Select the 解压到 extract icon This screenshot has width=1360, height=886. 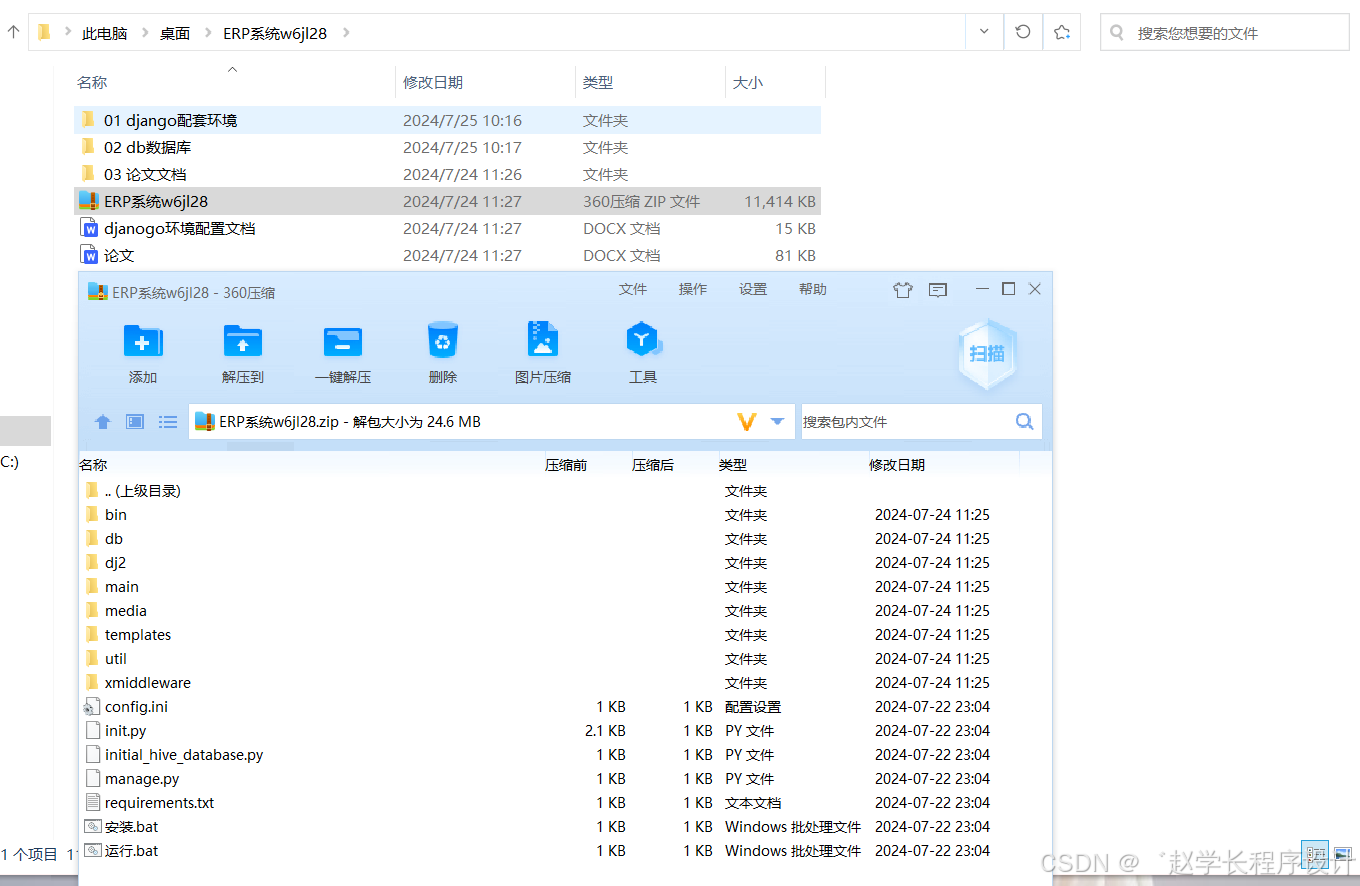pos(242,352)
